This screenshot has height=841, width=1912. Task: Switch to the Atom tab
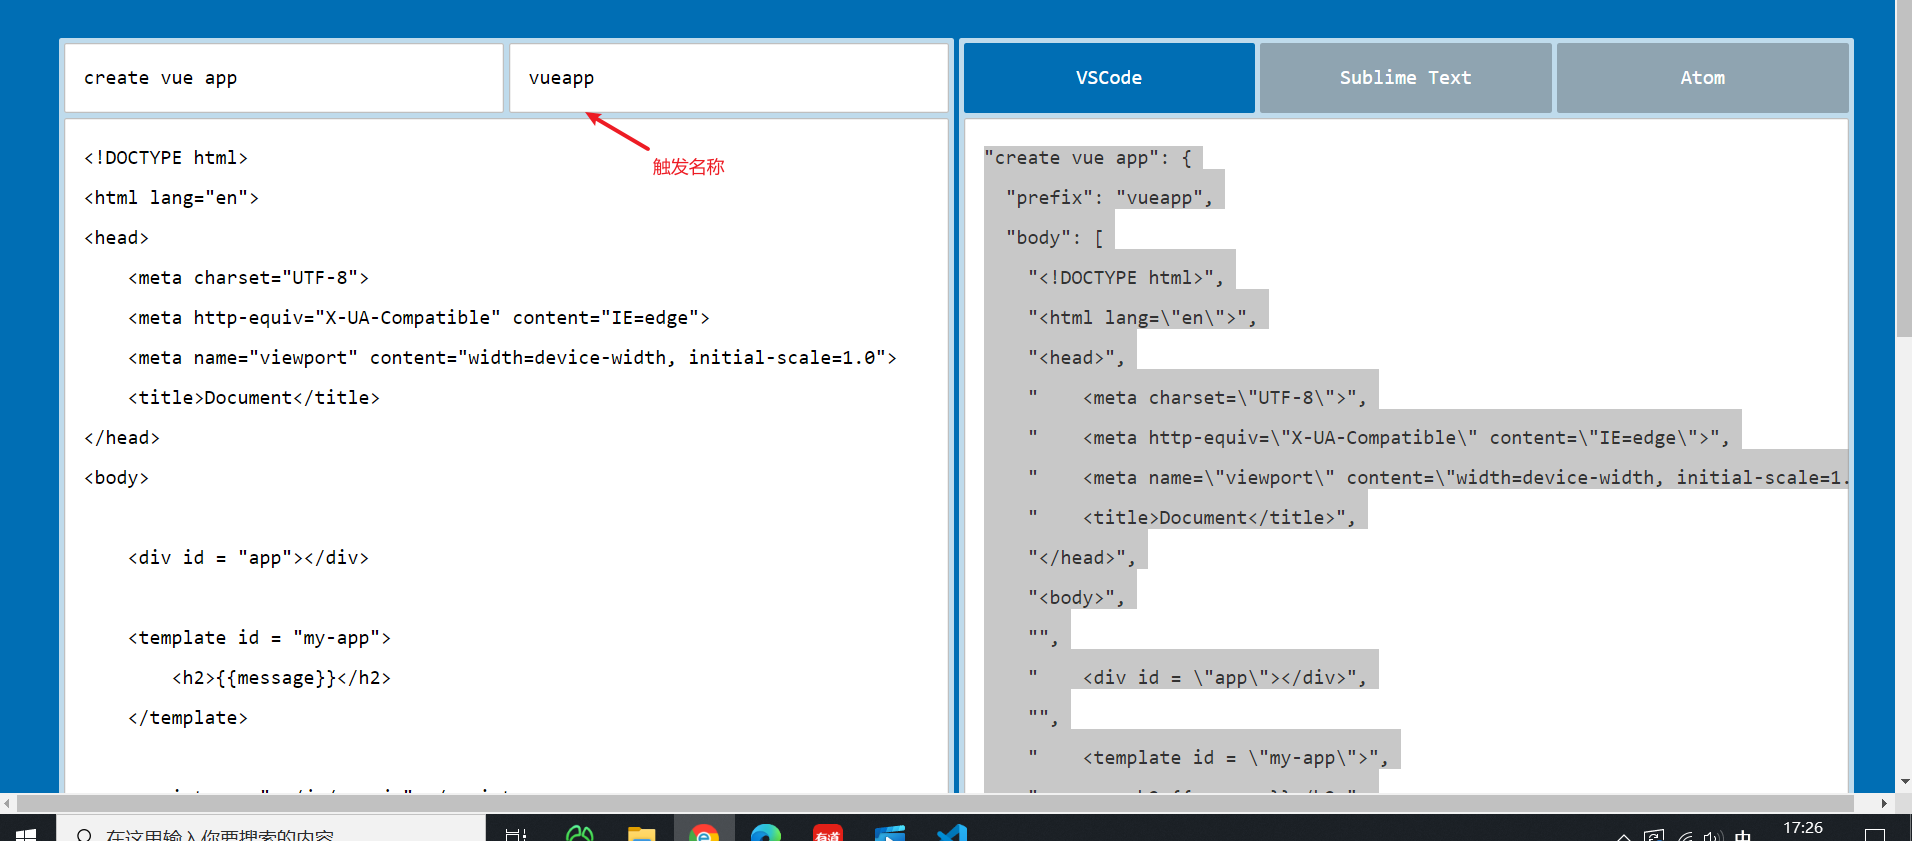[1702, 78]
